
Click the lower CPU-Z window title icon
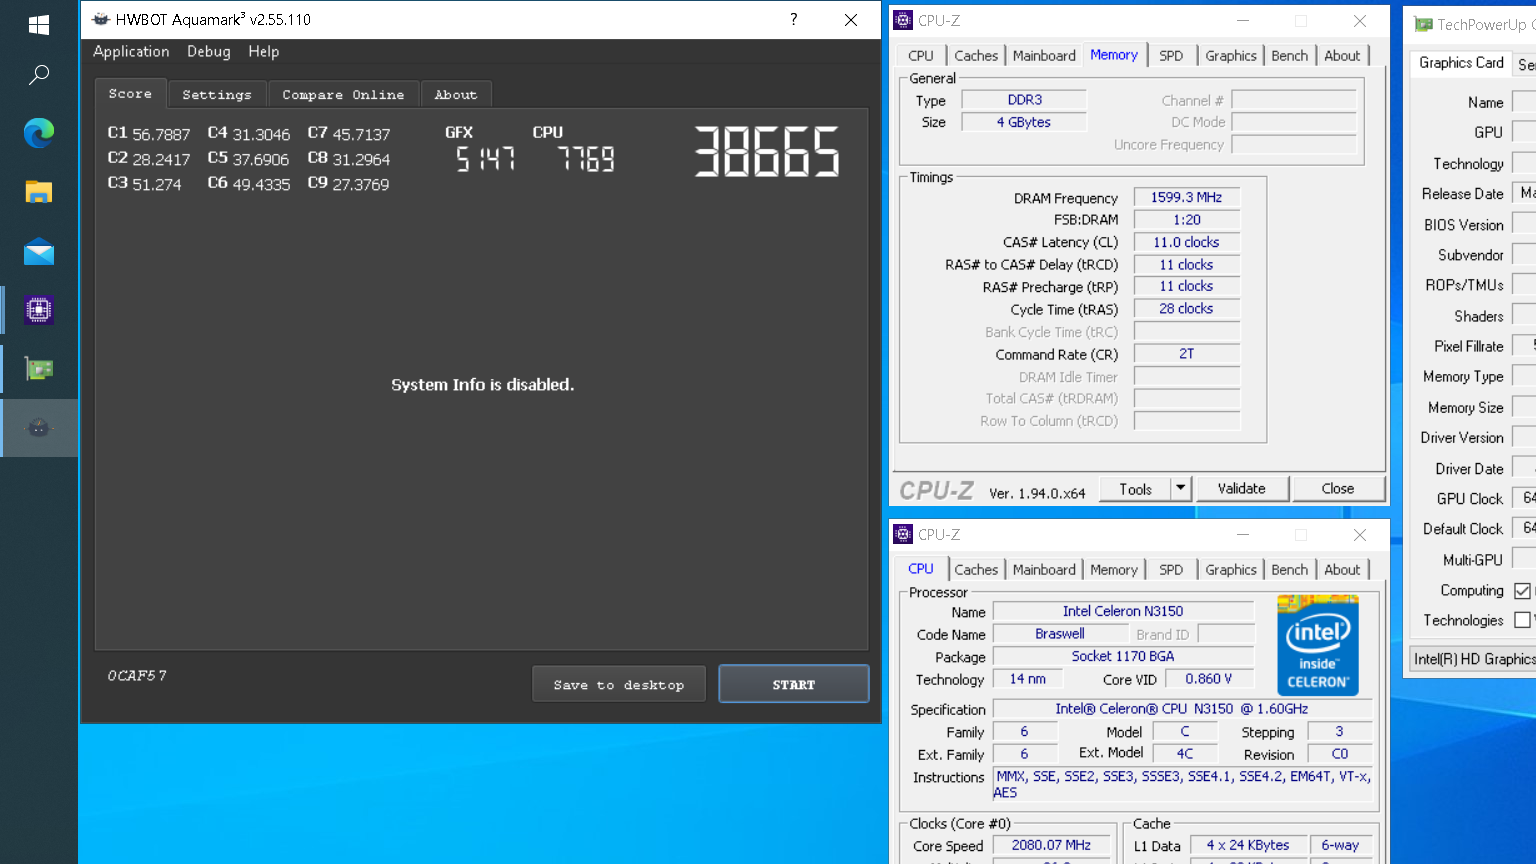click(x=903, y=534)
